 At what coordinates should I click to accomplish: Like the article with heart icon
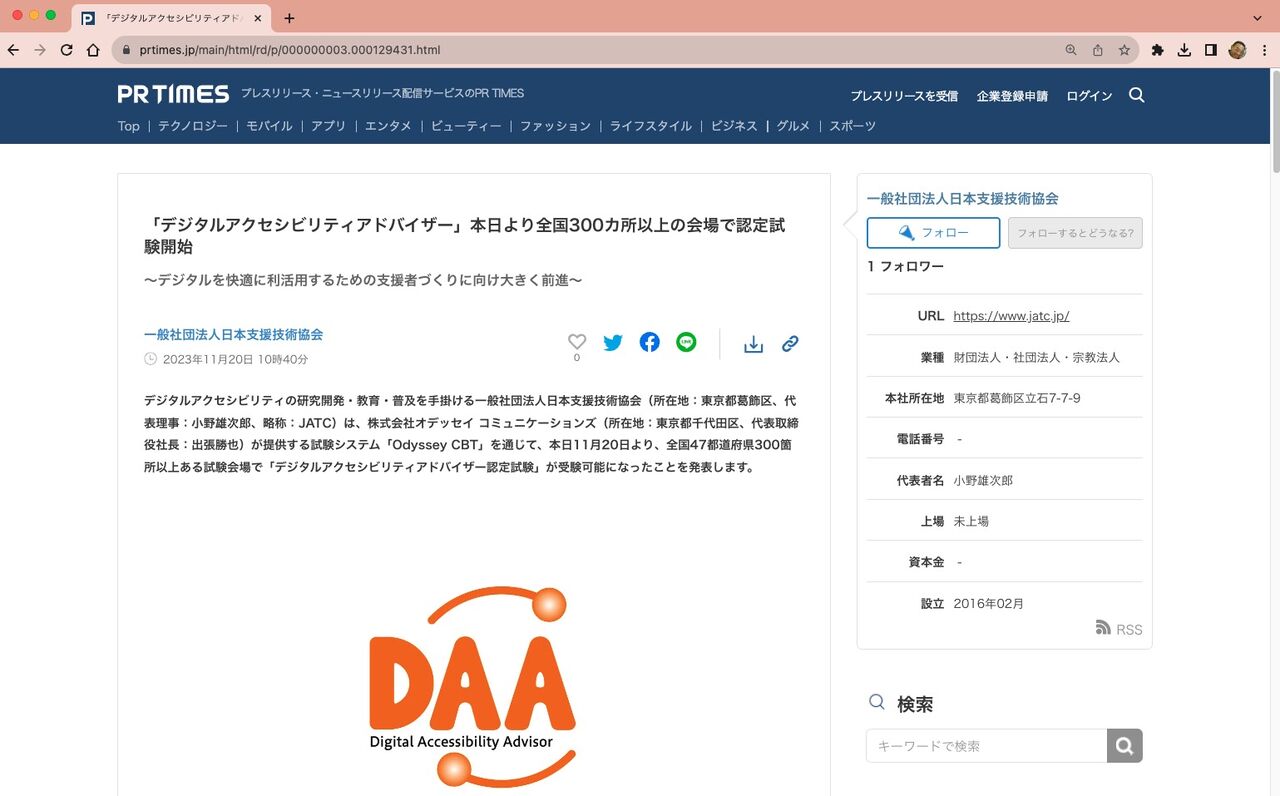point(577,342)
